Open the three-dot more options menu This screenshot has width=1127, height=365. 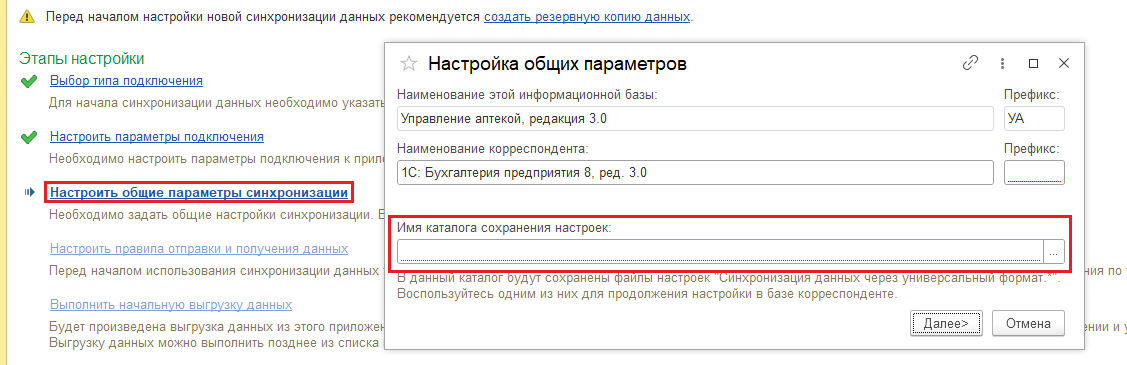(1002, 63)
